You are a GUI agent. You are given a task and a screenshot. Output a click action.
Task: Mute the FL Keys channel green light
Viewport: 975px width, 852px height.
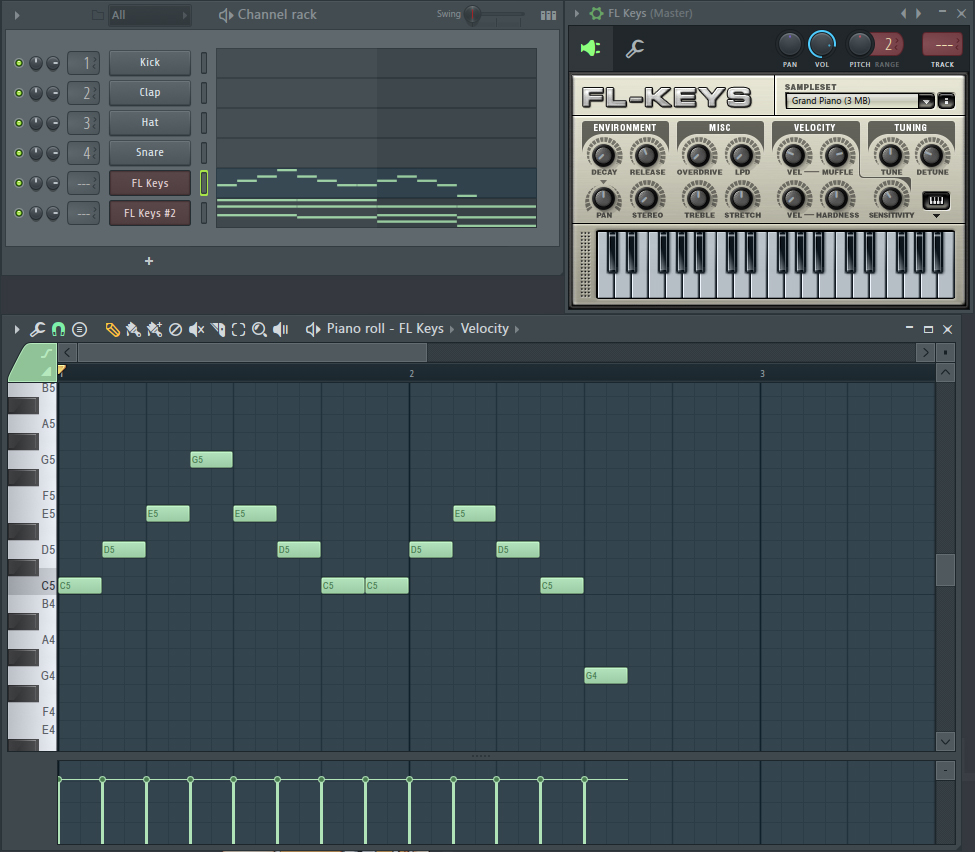(19, 183)
